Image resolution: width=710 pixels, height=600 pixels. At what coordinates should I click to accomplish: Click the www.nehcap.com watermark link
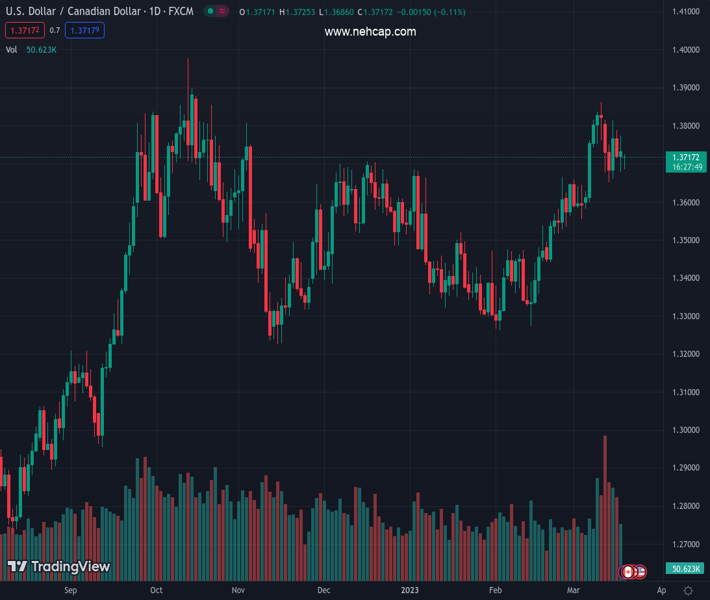pos(370,32)
